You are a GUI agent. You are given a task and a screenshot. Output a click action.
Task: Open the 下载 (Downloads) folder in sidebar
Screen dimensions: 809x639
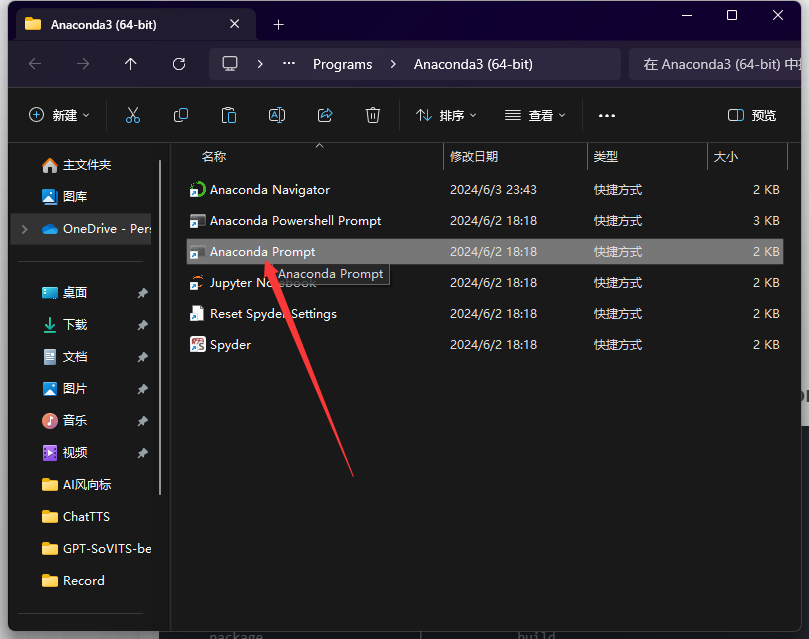point(75,325)
